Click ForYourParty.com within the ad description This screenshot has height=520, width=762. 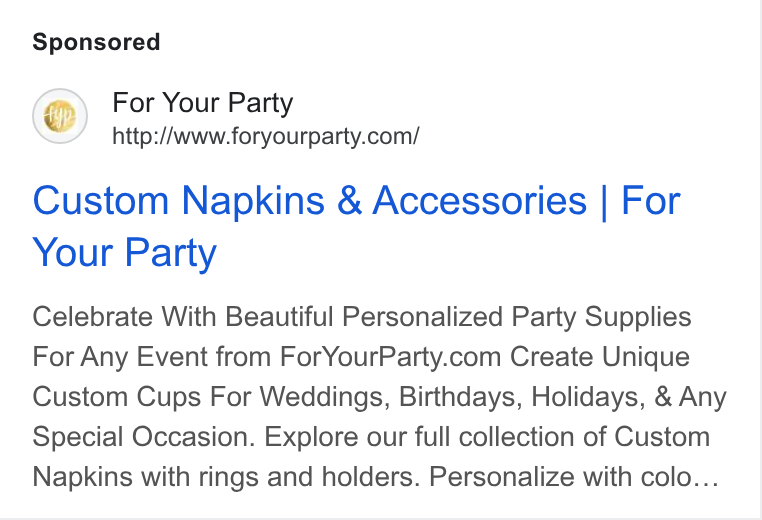(x=390, y=357)
